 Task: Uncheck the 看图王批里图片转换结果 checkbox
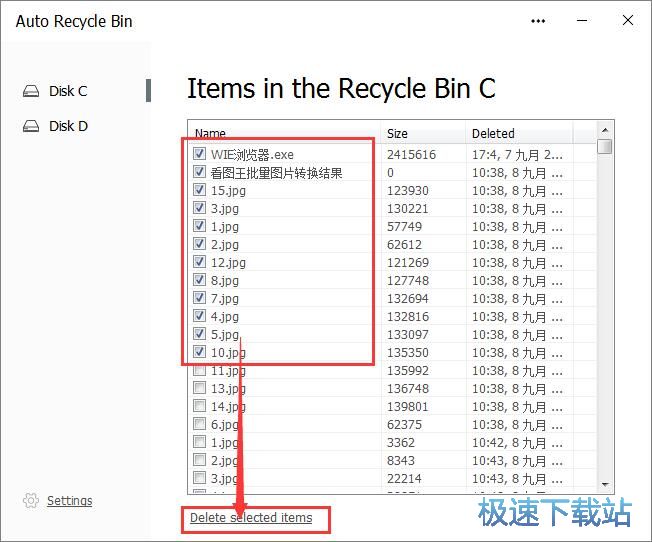click(199, 172)
